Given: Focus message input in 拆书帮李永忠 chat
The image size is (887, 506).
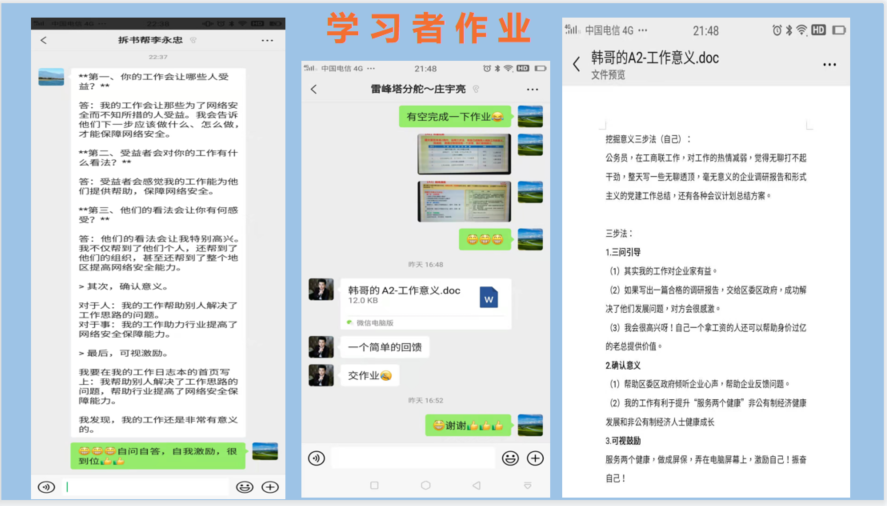Looking at the screenshot, I should tap(147, 487).
